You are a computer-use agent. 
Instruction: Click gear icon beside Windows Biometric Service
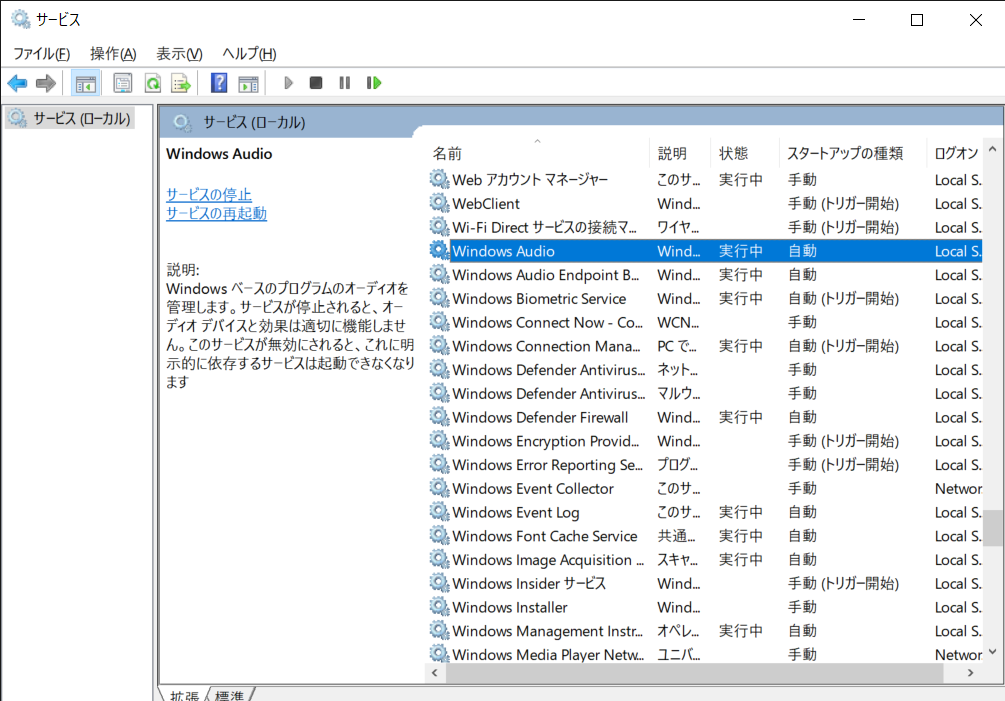coord(439,297)
